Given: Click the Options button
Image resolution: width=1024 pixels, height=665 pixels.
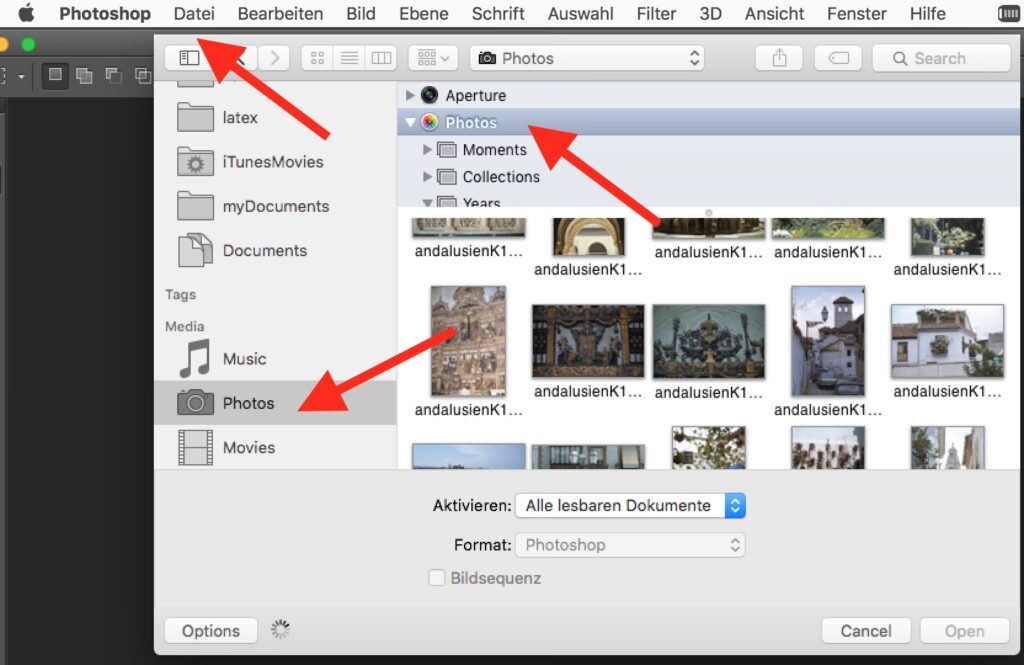Looking at the screenshot, I should coord(211,631).
